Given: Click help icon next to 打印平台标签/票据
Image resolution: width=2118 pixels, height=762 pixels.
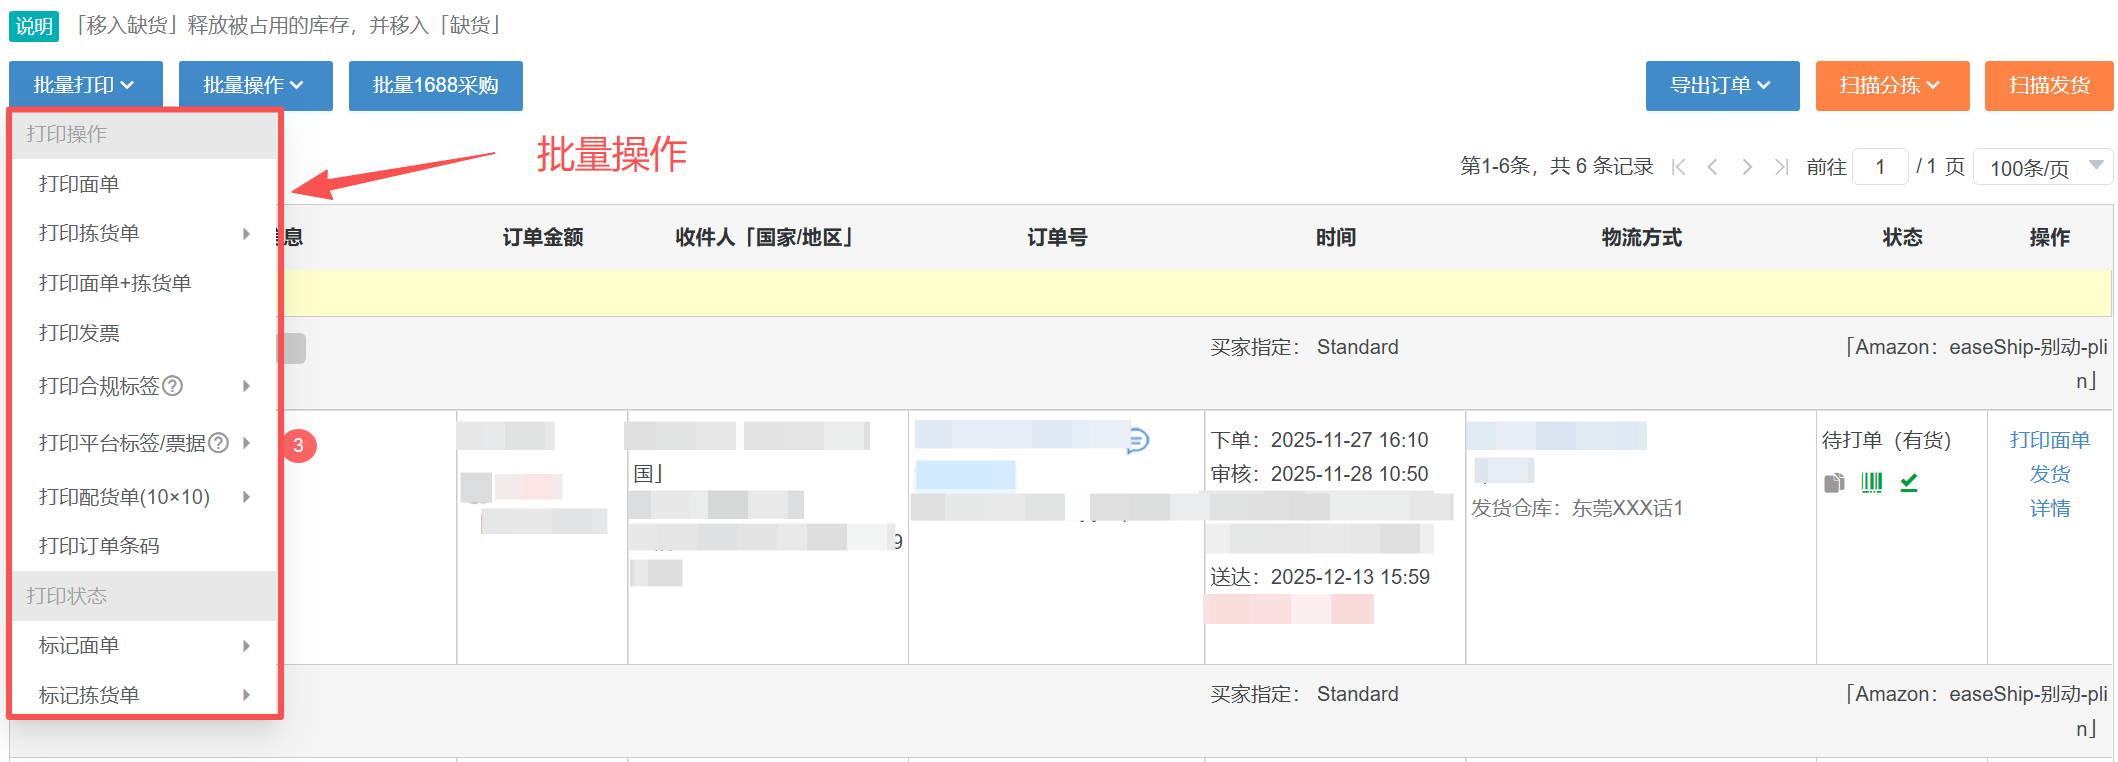Looking at the screenshot, I should point(219,443).
